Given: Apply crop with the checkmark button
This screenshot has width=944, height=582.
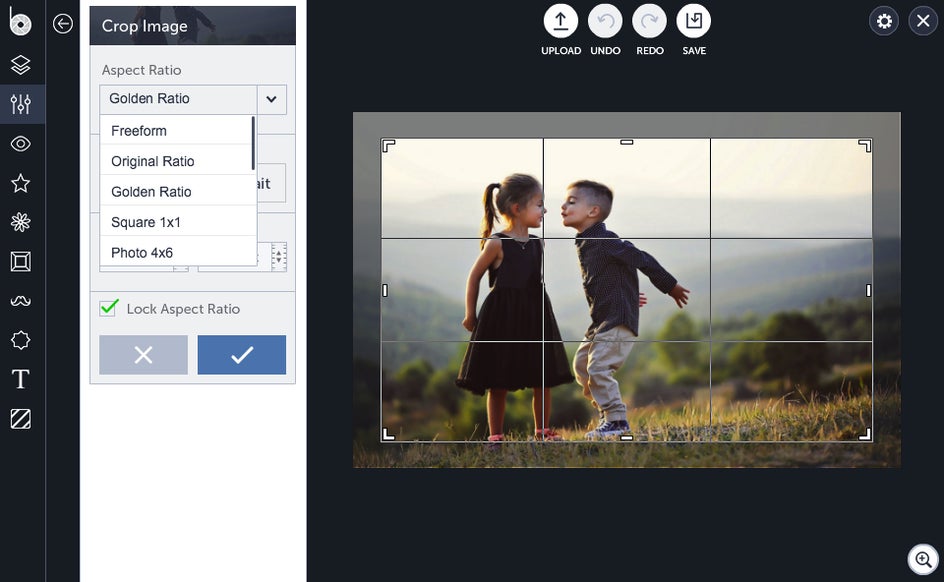Looking at the screenshot, I should [x=241, y=354].
